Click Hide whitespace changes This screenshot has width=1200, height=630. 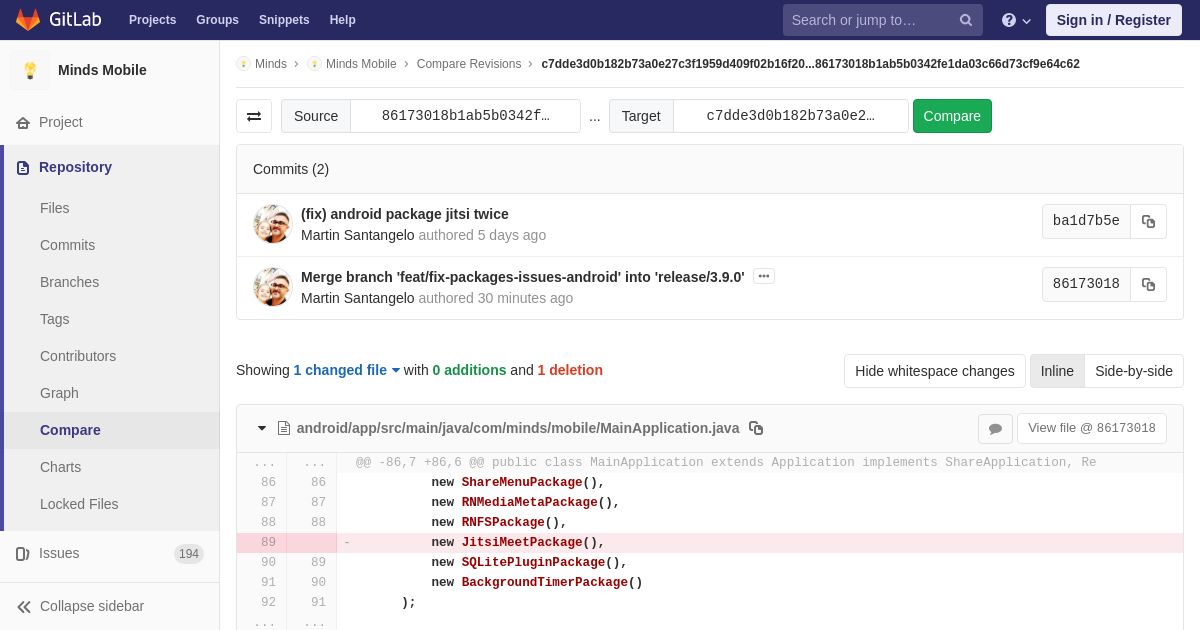tap(934, 371)
